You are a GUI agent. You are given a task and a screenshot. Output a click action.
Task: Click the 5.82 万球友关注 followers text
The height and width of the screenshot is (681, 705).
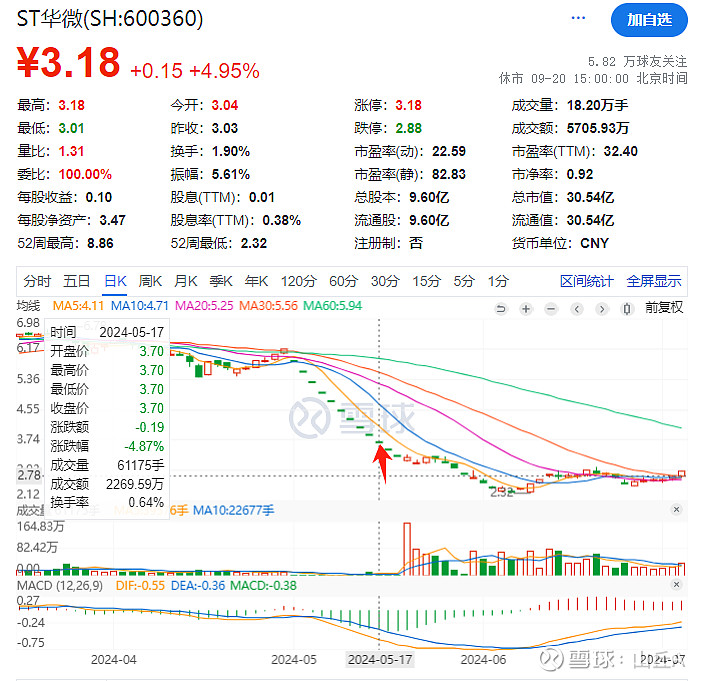point(637,62)
